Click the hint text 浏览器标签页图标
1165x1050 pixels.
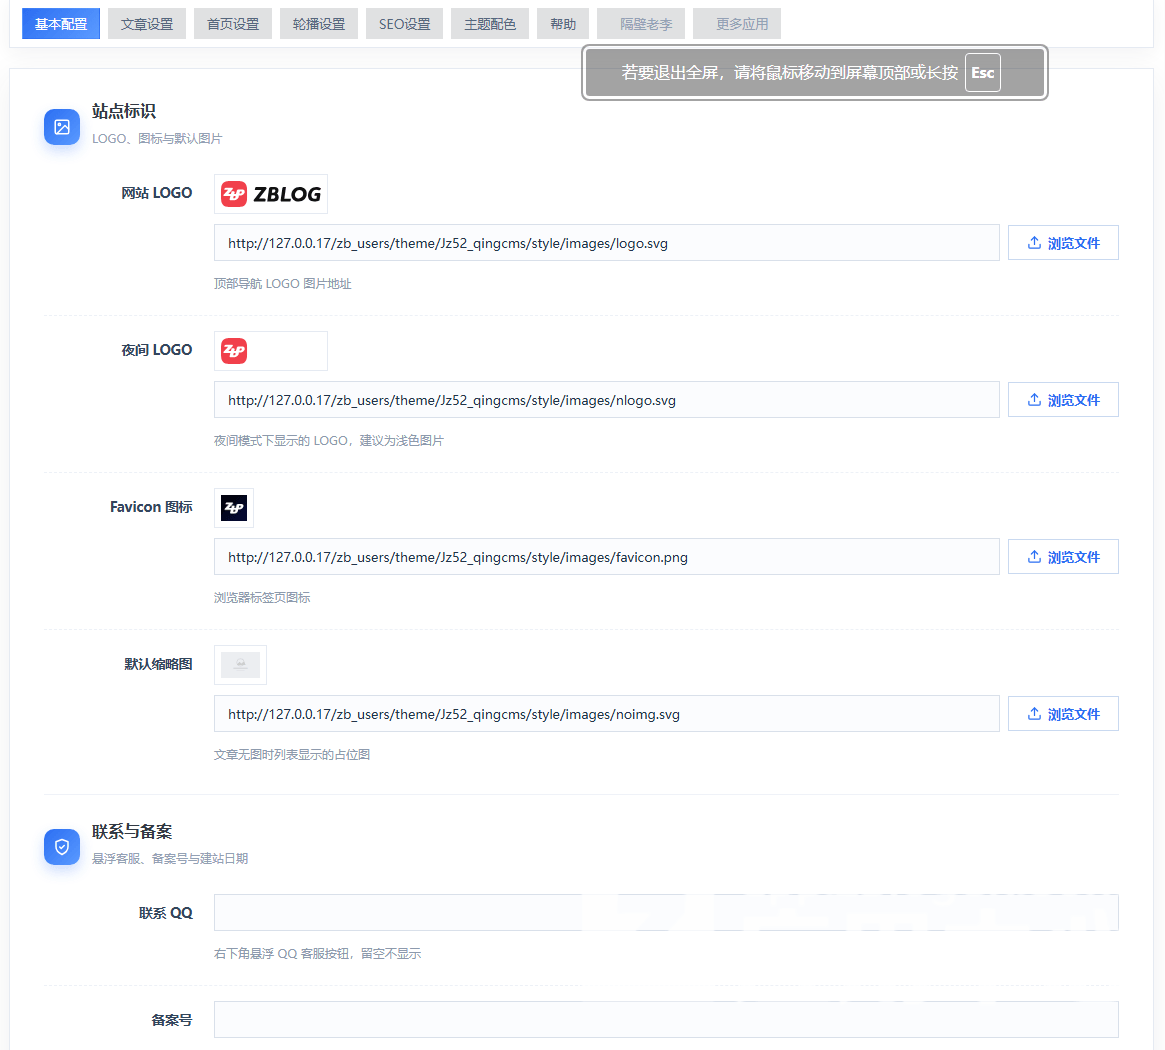point(262,597)
